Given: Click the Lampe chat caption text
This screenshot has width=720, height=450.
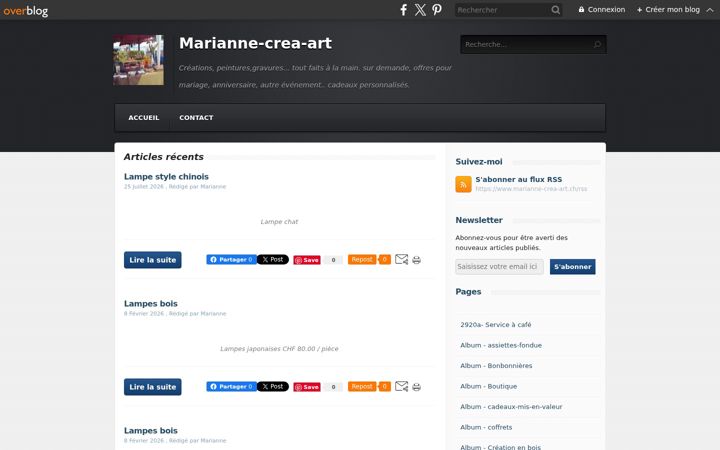Looking at the screenshot, I should (x=279, y=222).
